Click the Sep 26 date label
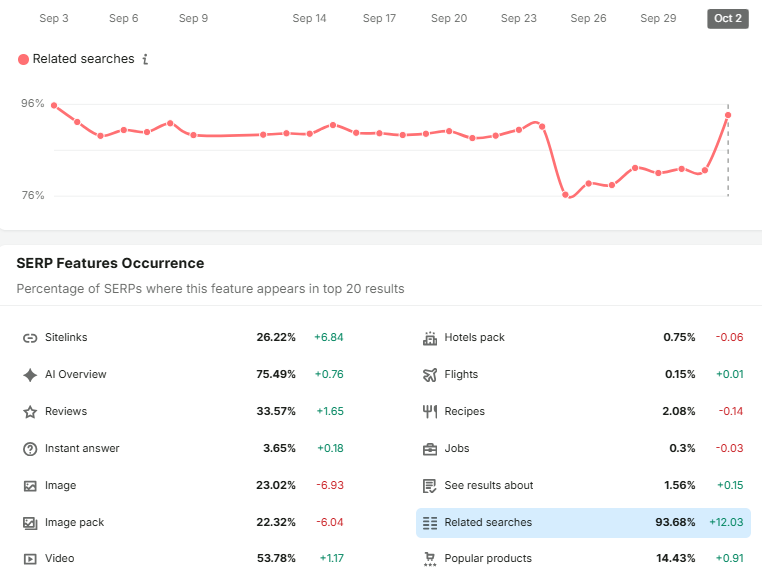The image size is (762, 575). (588, 18)
